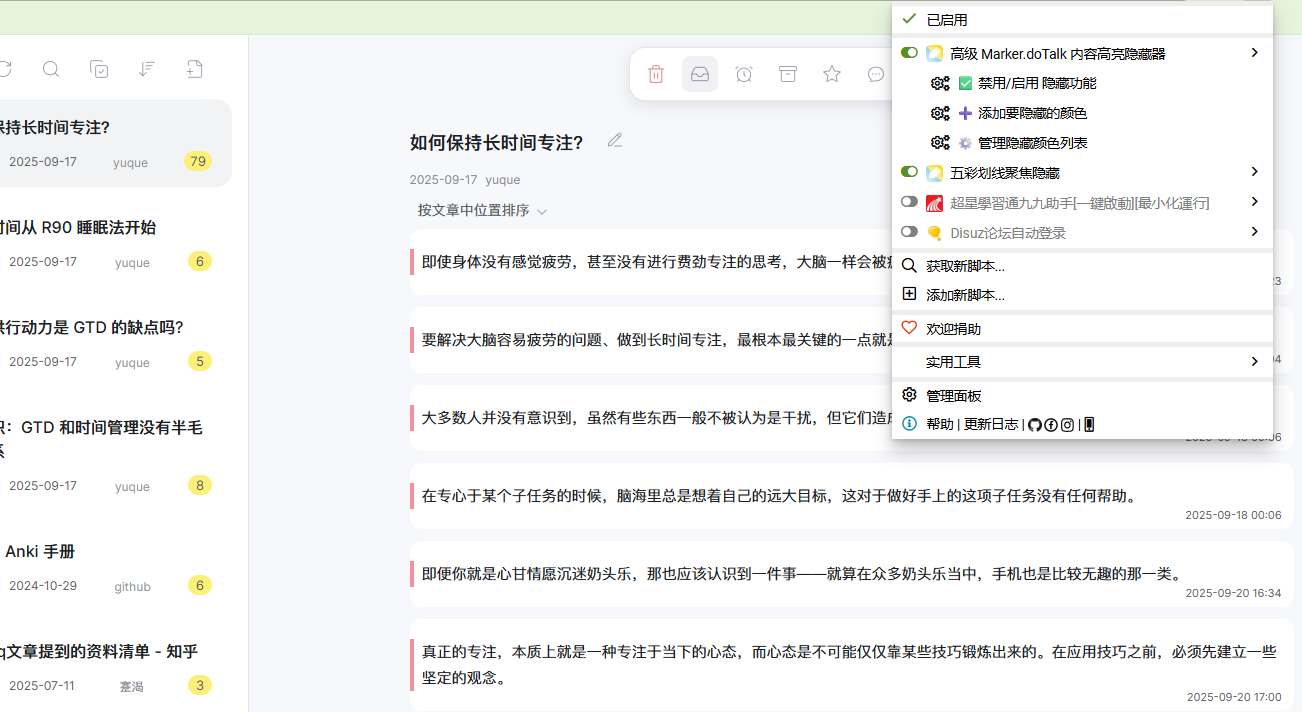Click gears icon beside 禁用/启用 隐藏功能
This screenshot has height=712, width=1302.
(x=940, y=84)
